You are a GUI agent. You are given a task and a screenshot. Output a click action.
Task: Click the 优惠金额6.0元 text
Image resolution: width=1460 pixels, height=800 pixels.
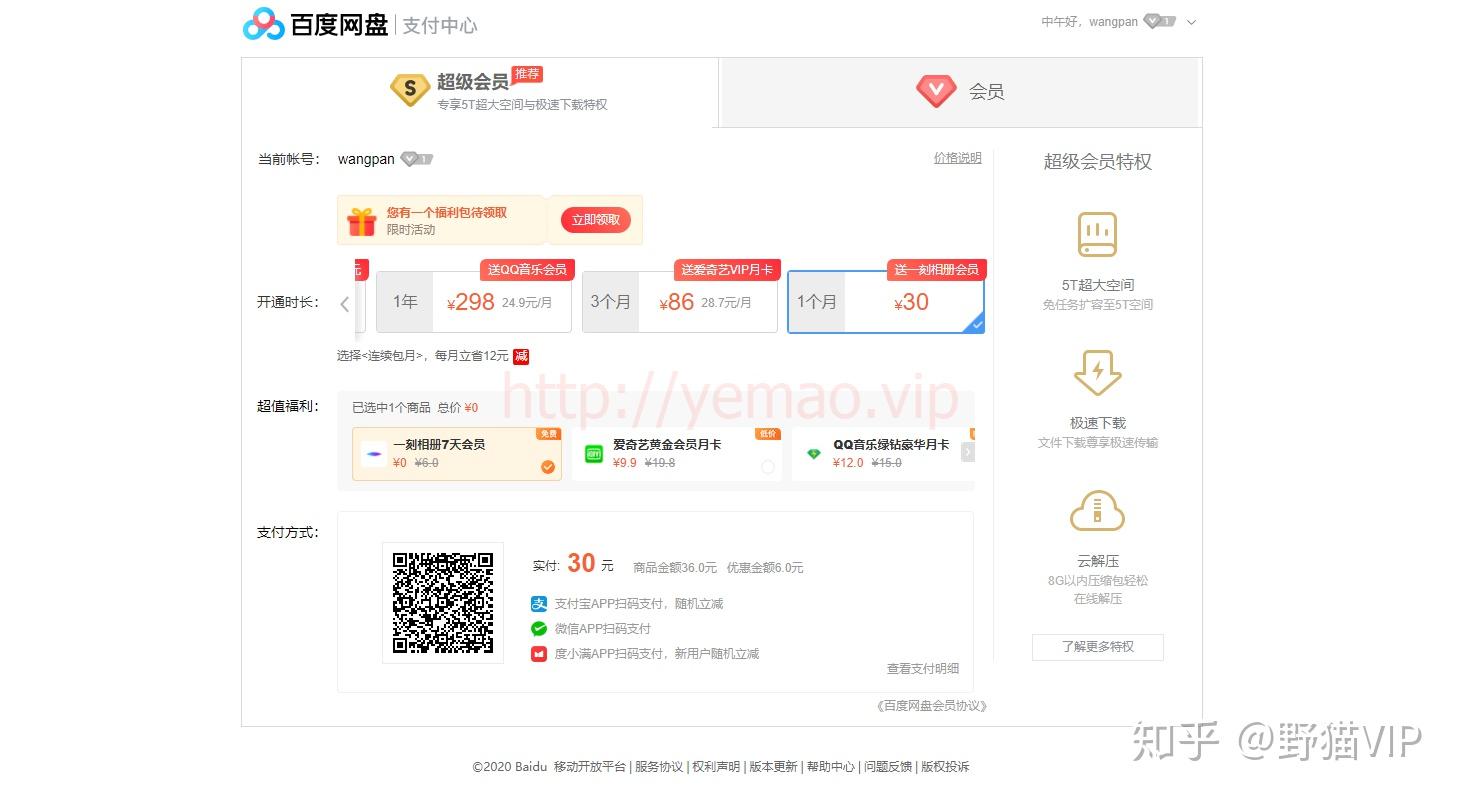(765, 568)
